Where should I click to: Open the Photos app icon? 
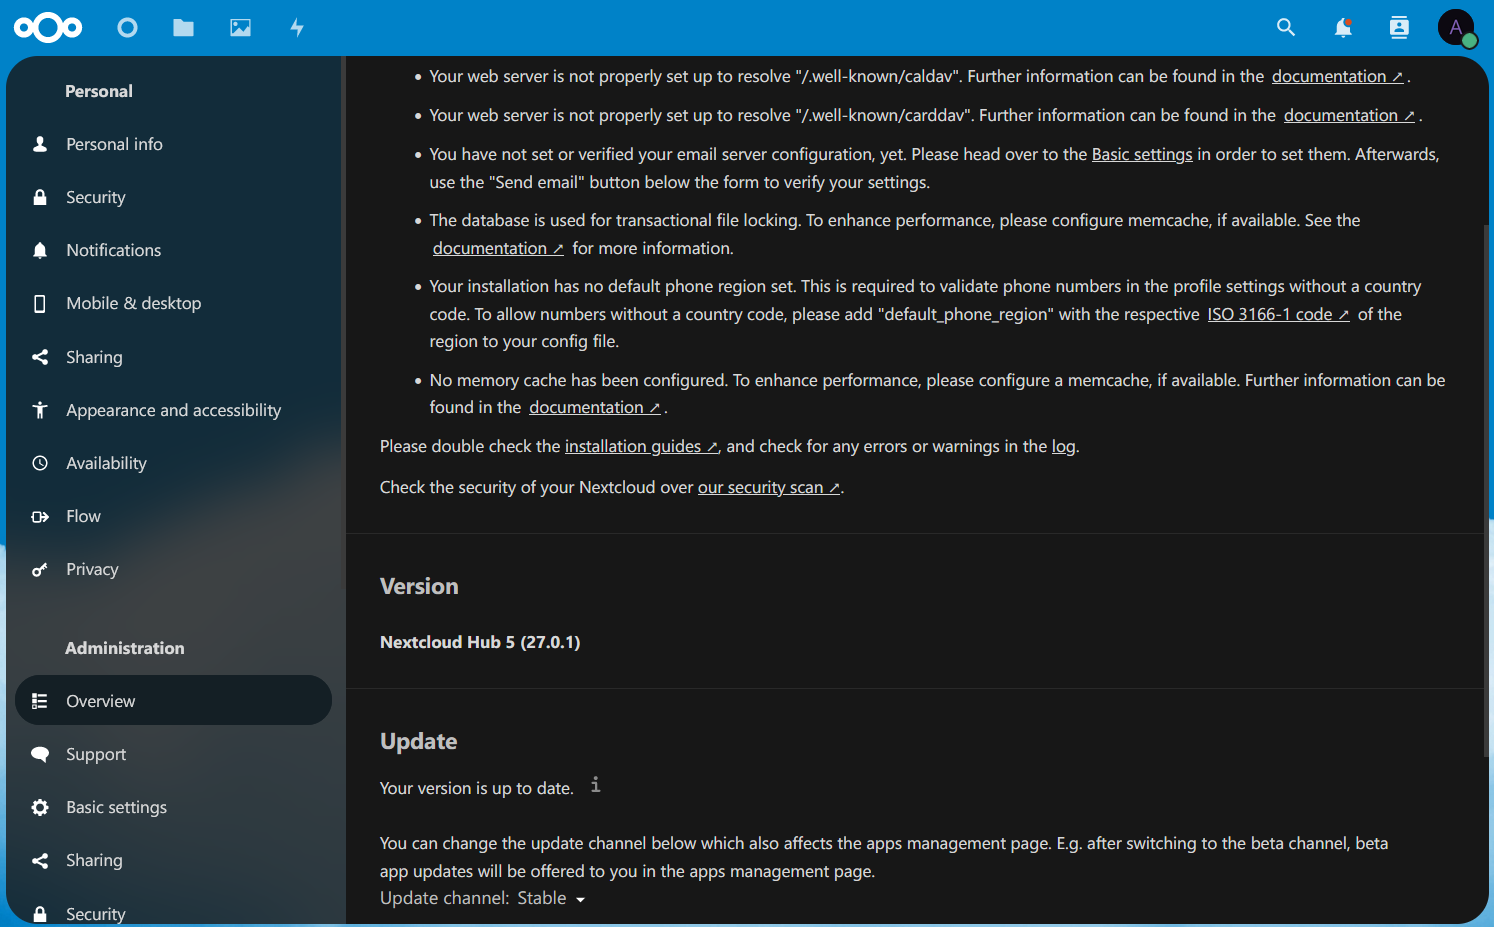coord(240,28)
